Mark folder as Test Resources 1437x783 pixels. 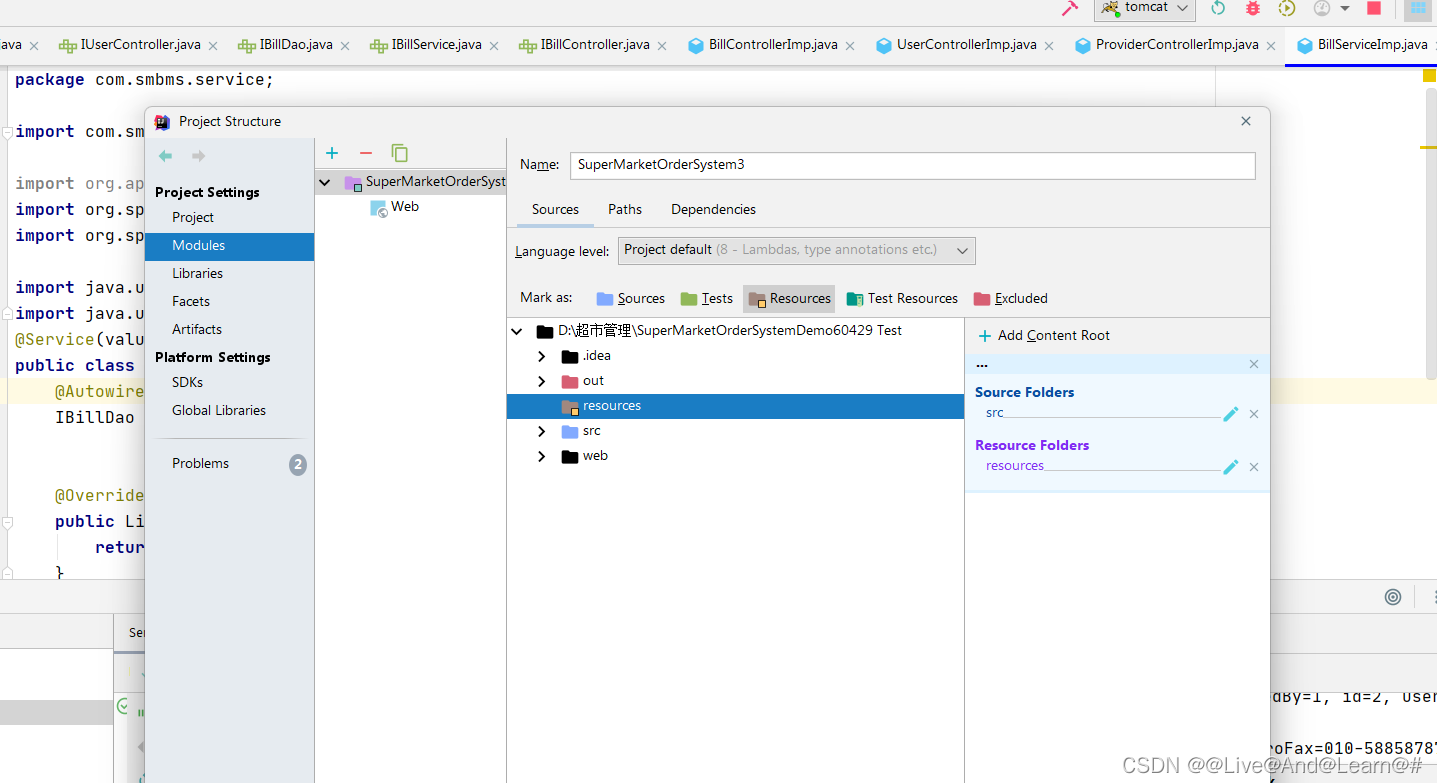[x=902, y=298]
